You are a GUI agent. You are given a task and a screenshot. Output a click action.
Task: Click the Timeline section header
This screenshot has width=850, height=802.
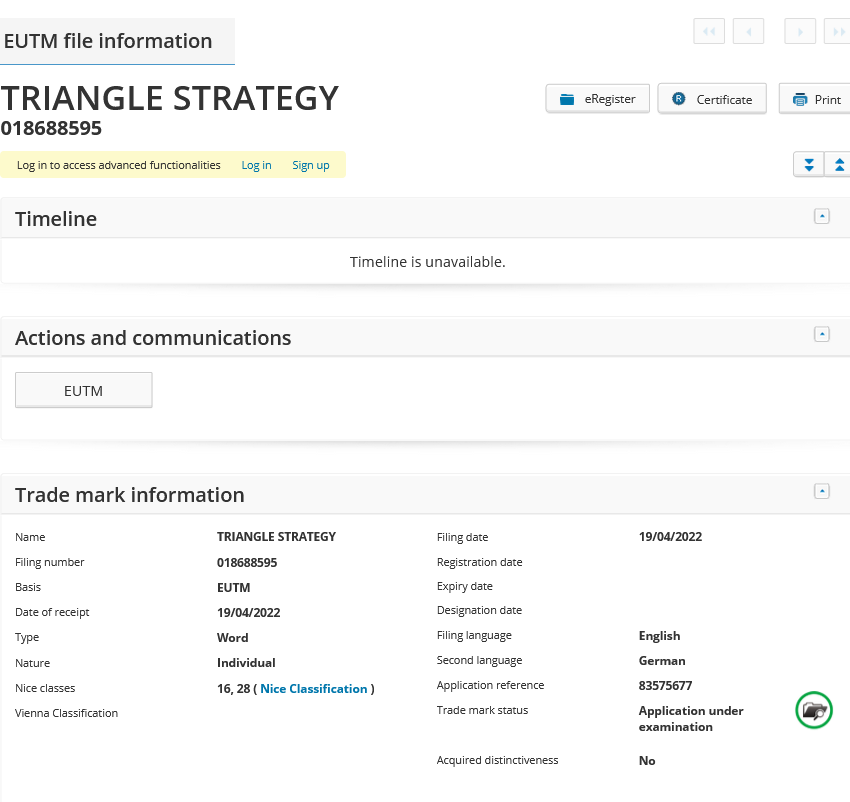56,219
